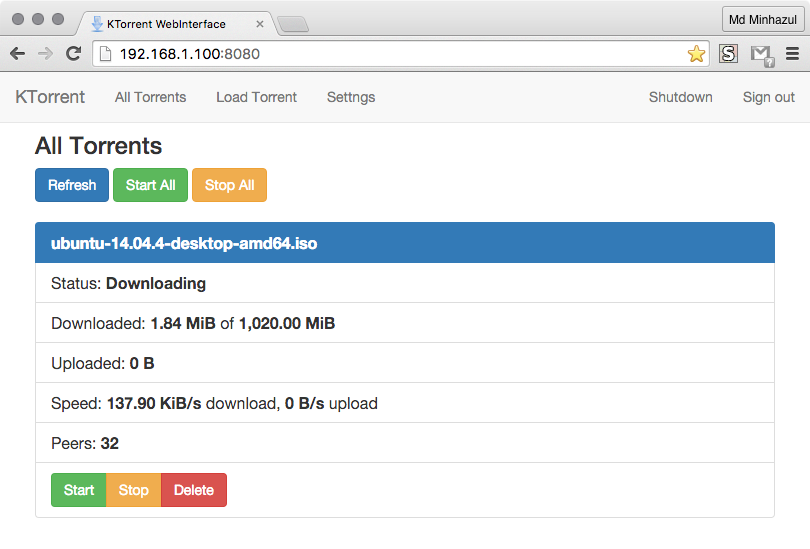This screenshot has height=549, width=810.
Task: Click the macOS window close button
Action: (18, 19)
